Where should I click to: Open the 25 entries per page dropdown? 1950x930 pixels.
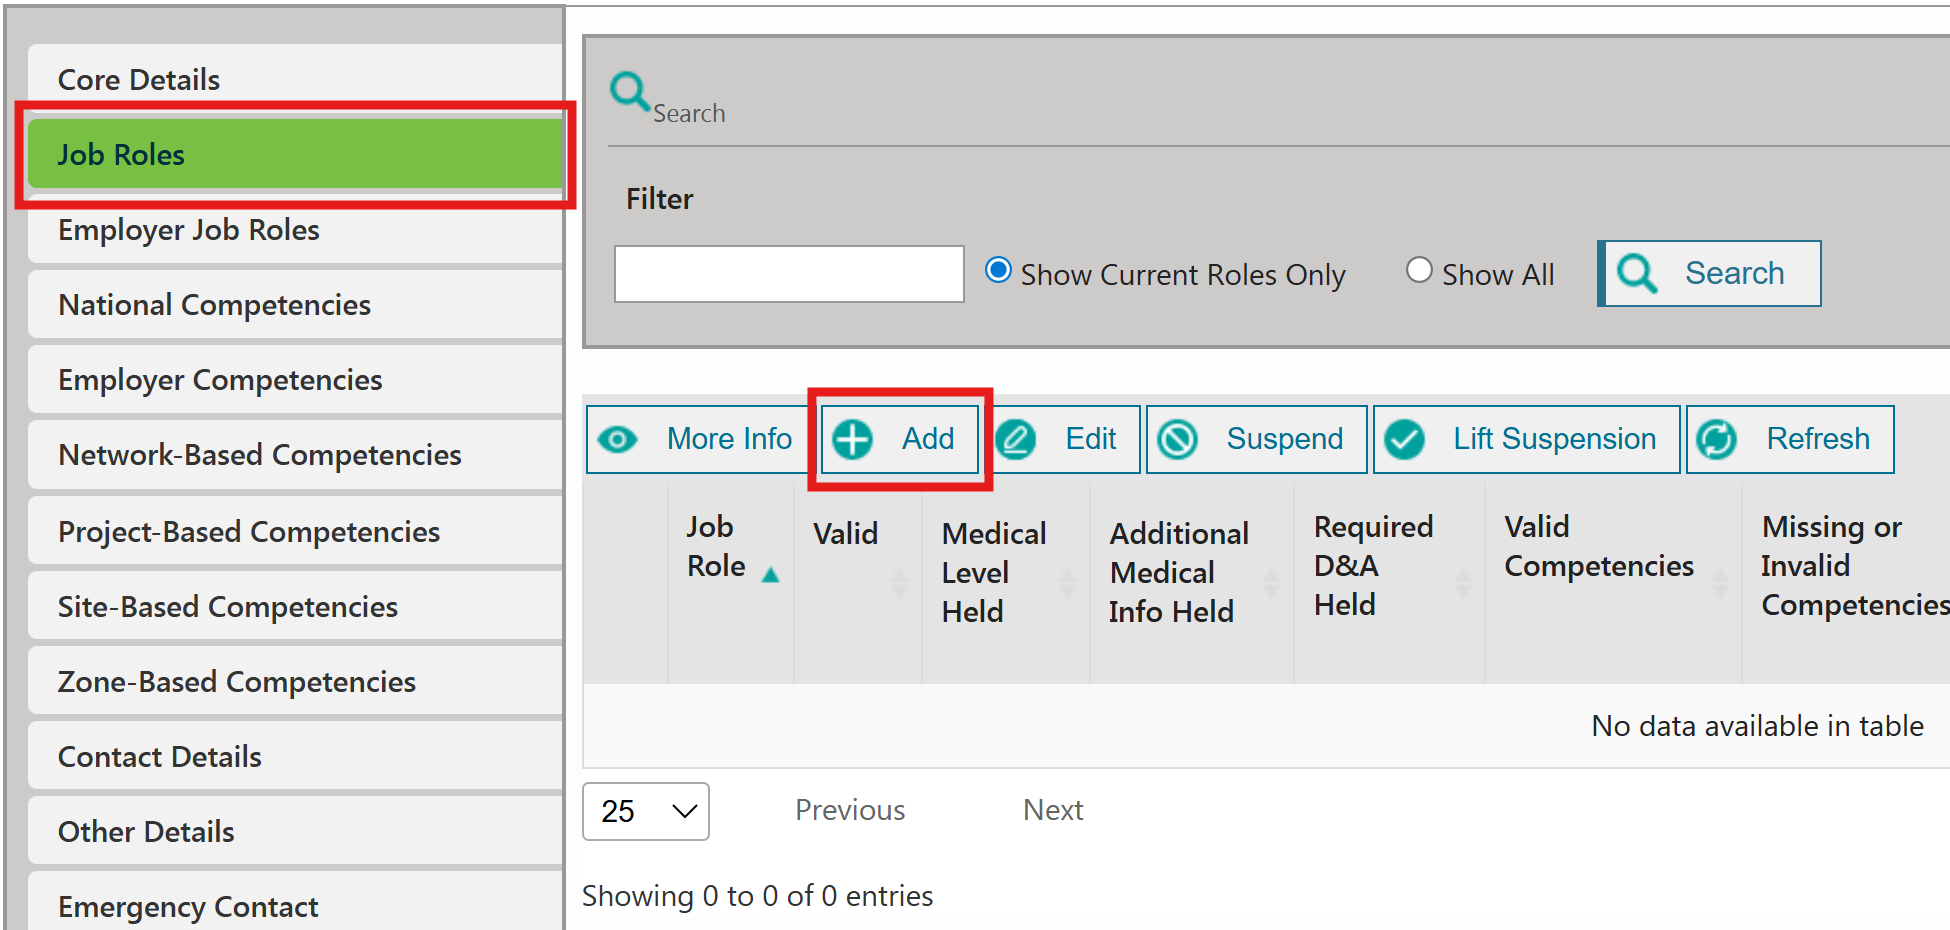click(x=646, y=811)
